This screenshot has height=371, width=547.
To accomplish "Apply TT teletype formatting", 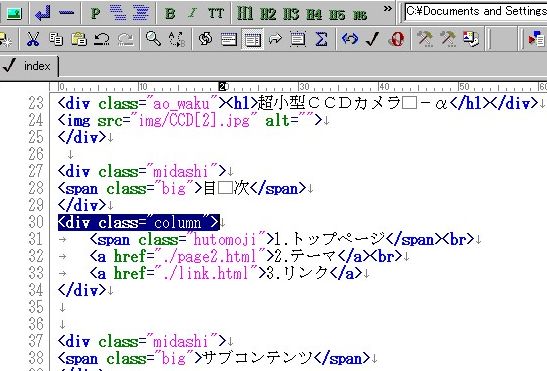I will click(216, 14).
